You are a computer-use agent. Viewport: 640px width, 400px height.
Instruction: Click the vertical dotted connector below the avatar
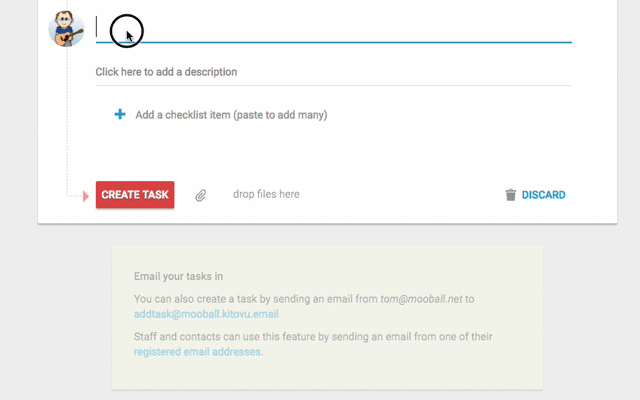coord(67,122)
